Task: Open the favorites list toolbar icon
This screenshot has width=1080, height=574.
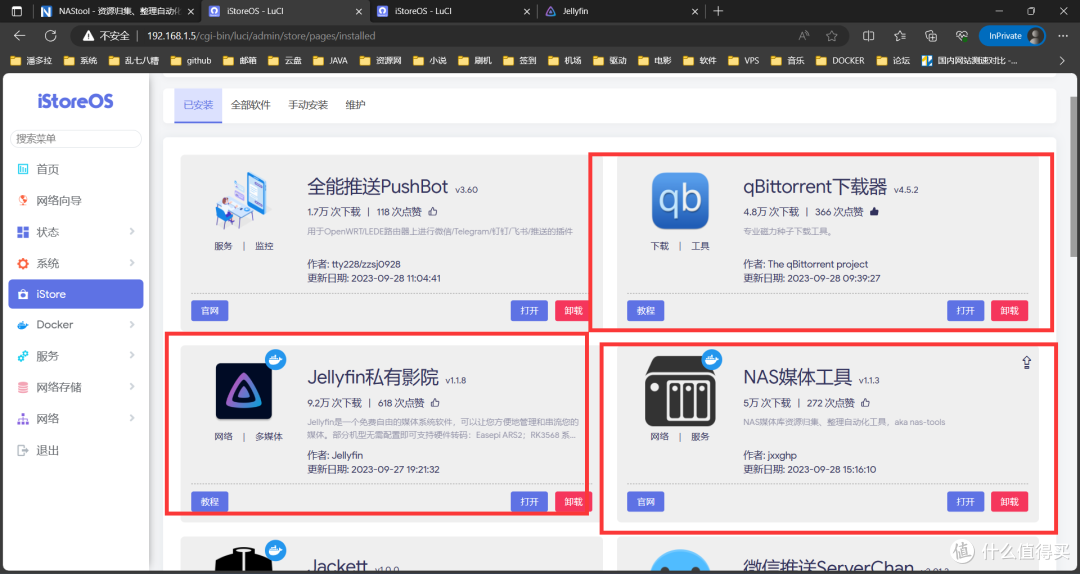Action: click(x=900, y=36)
